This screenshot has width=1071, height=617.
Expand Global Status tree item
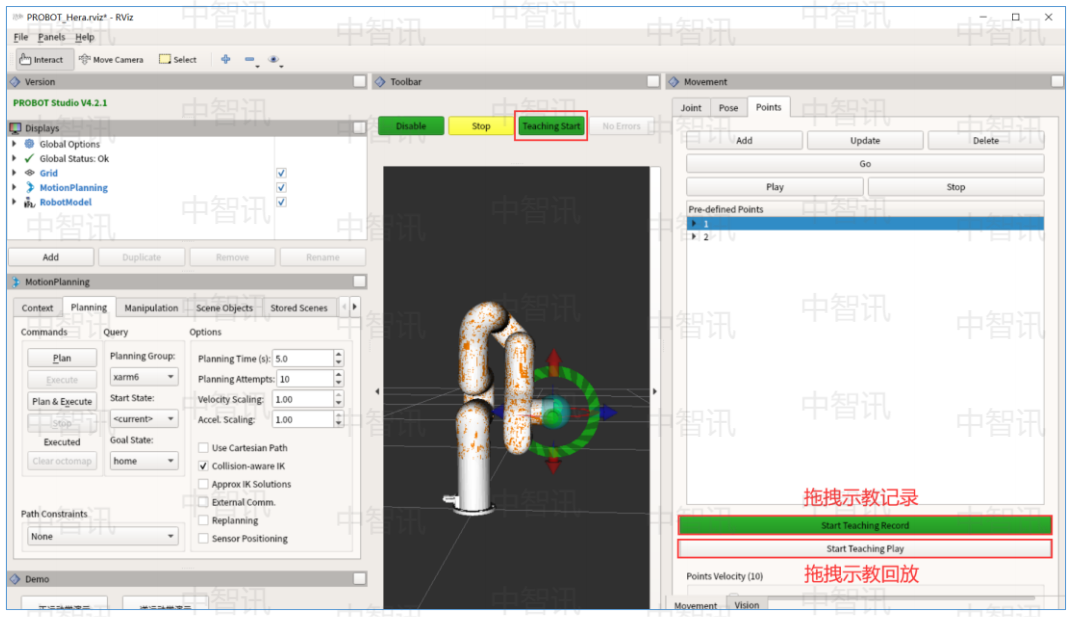point(14,159)
